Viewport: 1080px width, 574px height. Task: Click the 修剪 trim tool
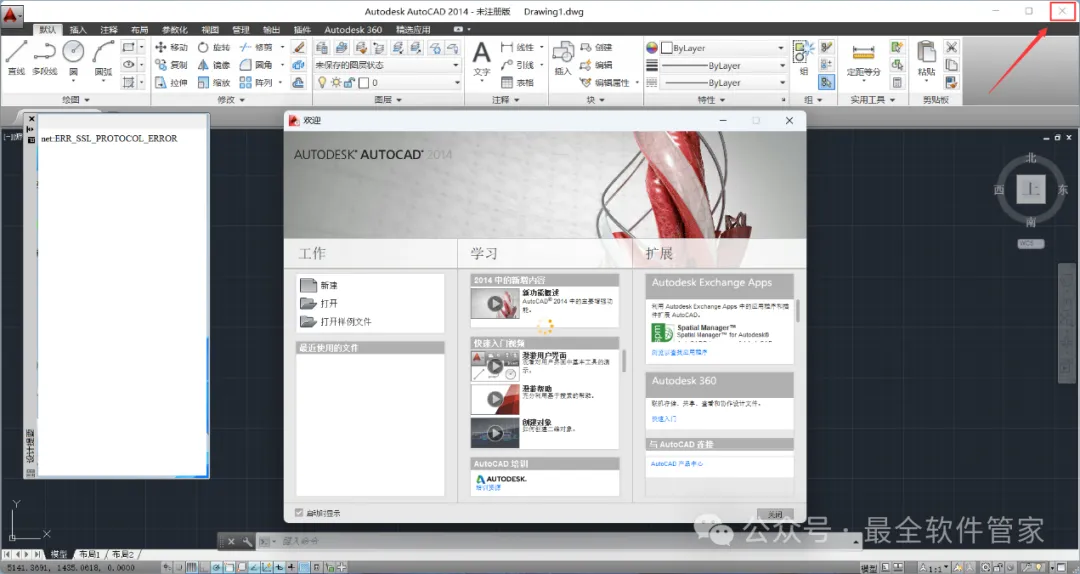pyautogui.click(x=256, y=47)
